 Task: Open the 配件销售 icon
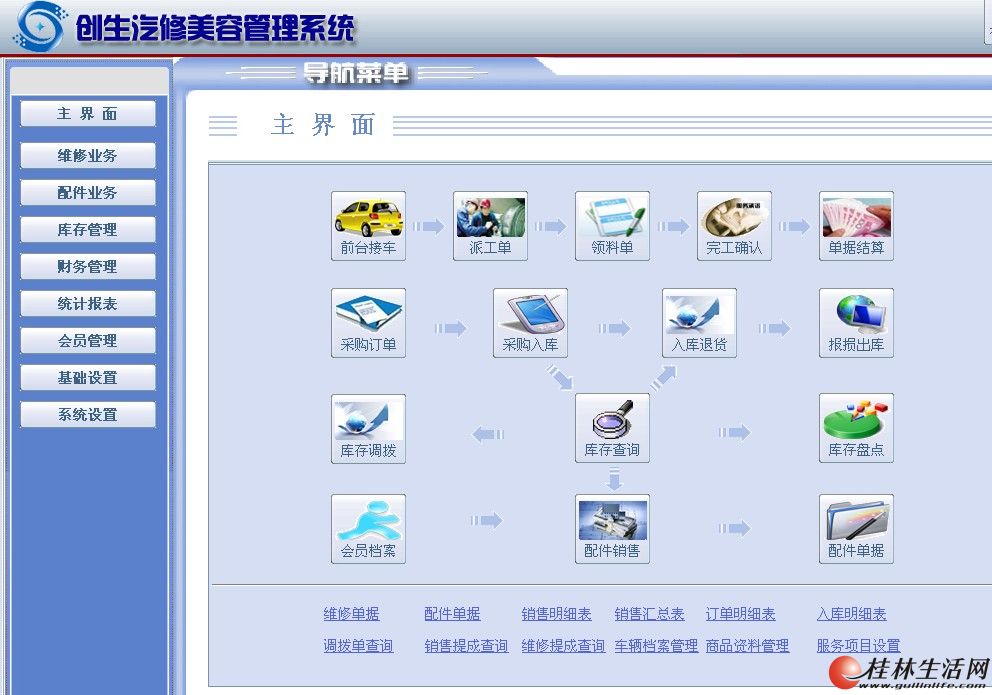pos(612,529)
